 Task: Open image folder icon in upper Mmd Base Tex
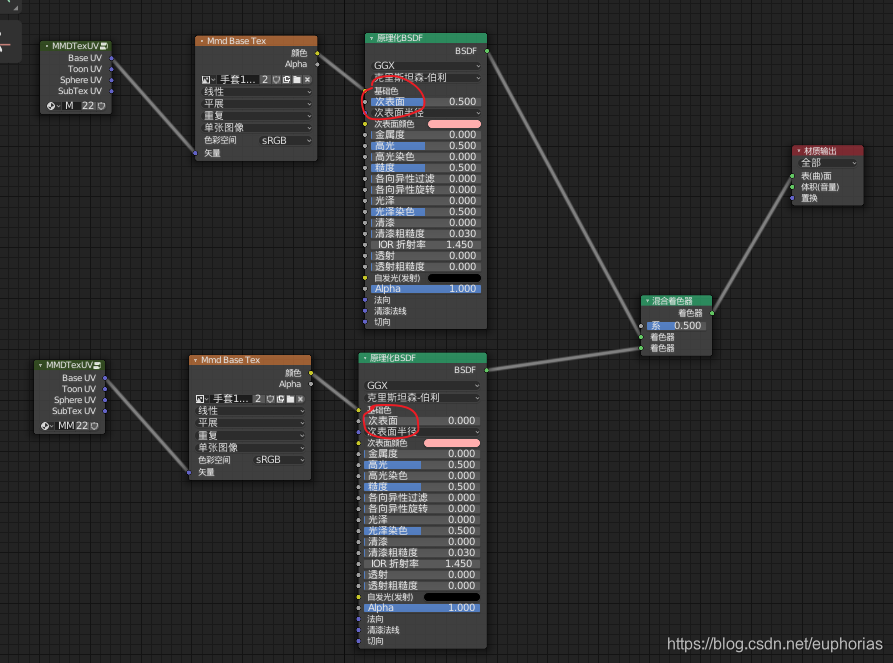pos(297,80)
